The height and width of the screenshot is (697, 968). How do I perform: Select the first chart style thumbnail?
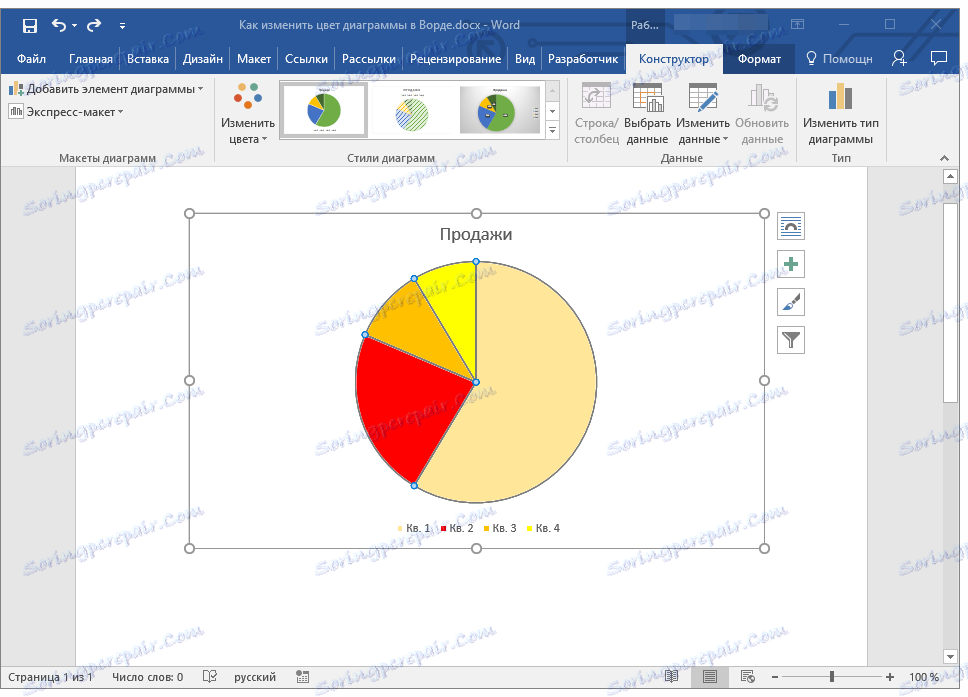324,110
